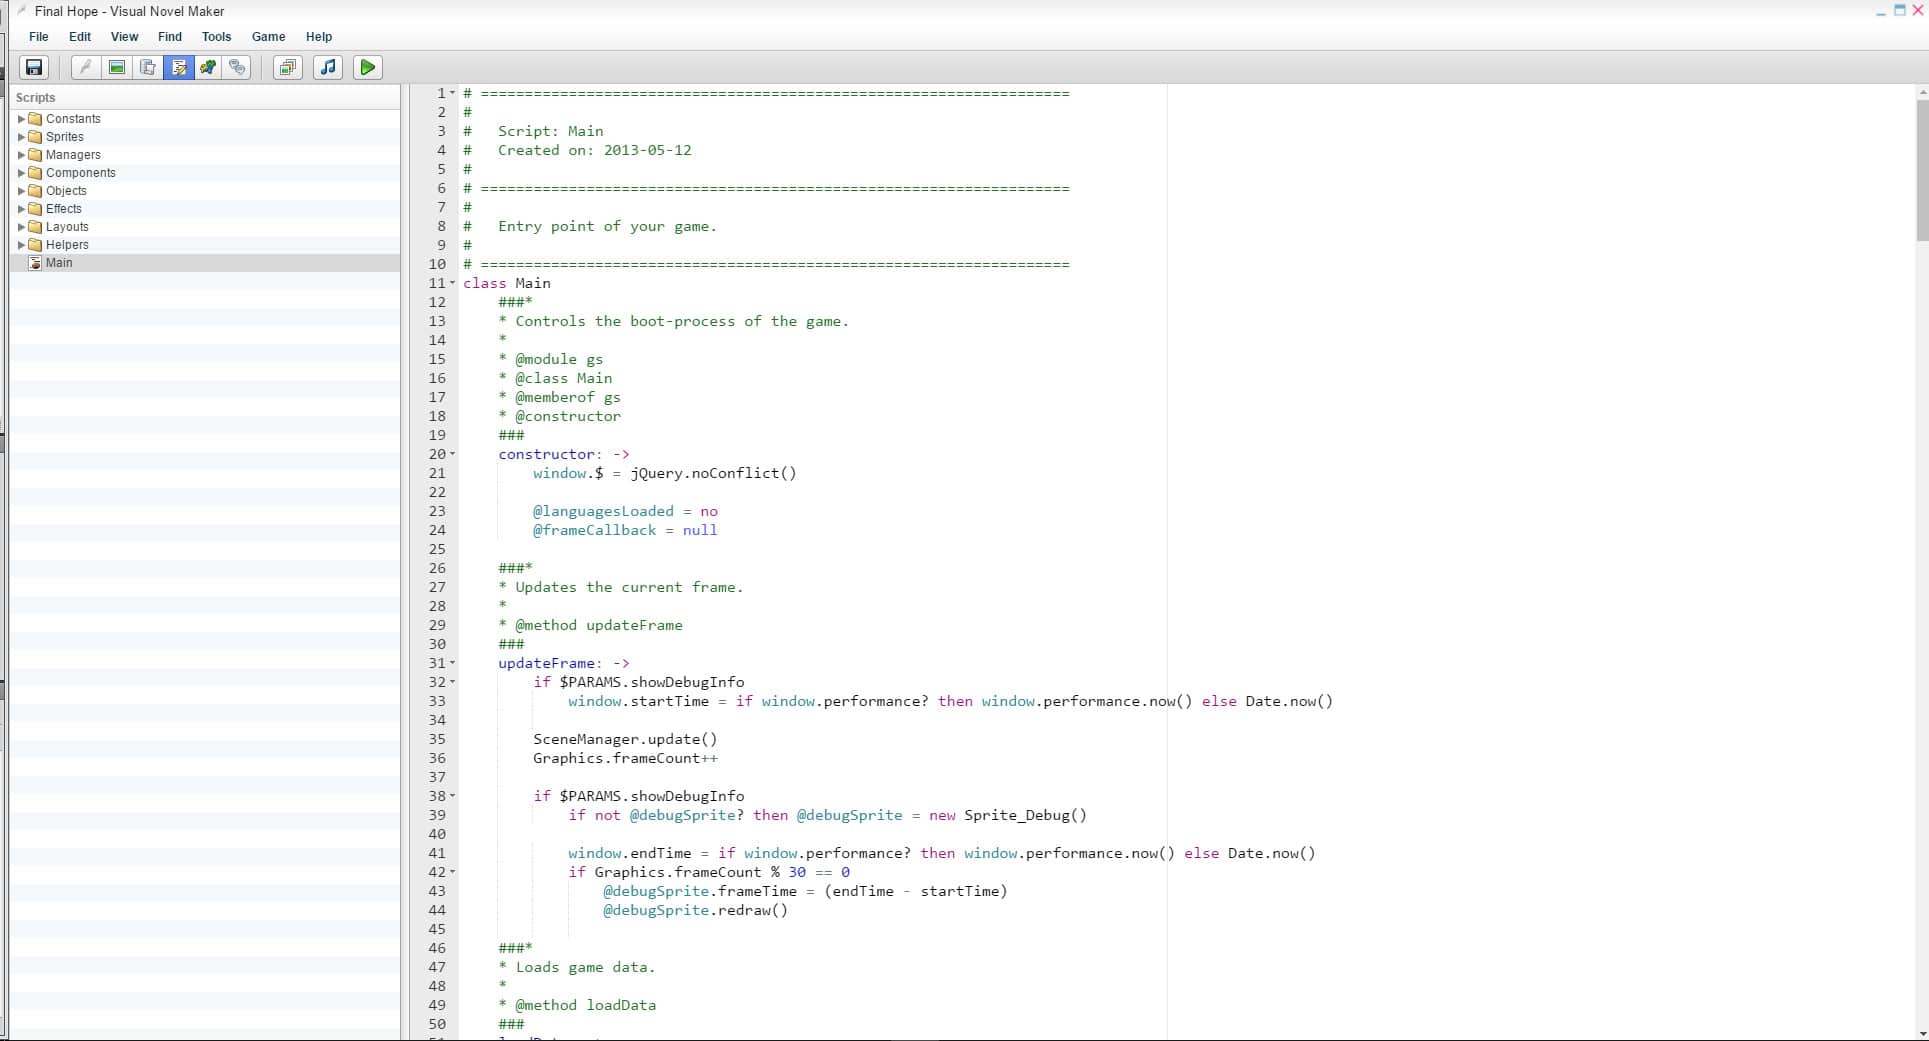1929x1041 pixels.
Task: Click the Layouts folder icon
Action: tap(35, 227)
